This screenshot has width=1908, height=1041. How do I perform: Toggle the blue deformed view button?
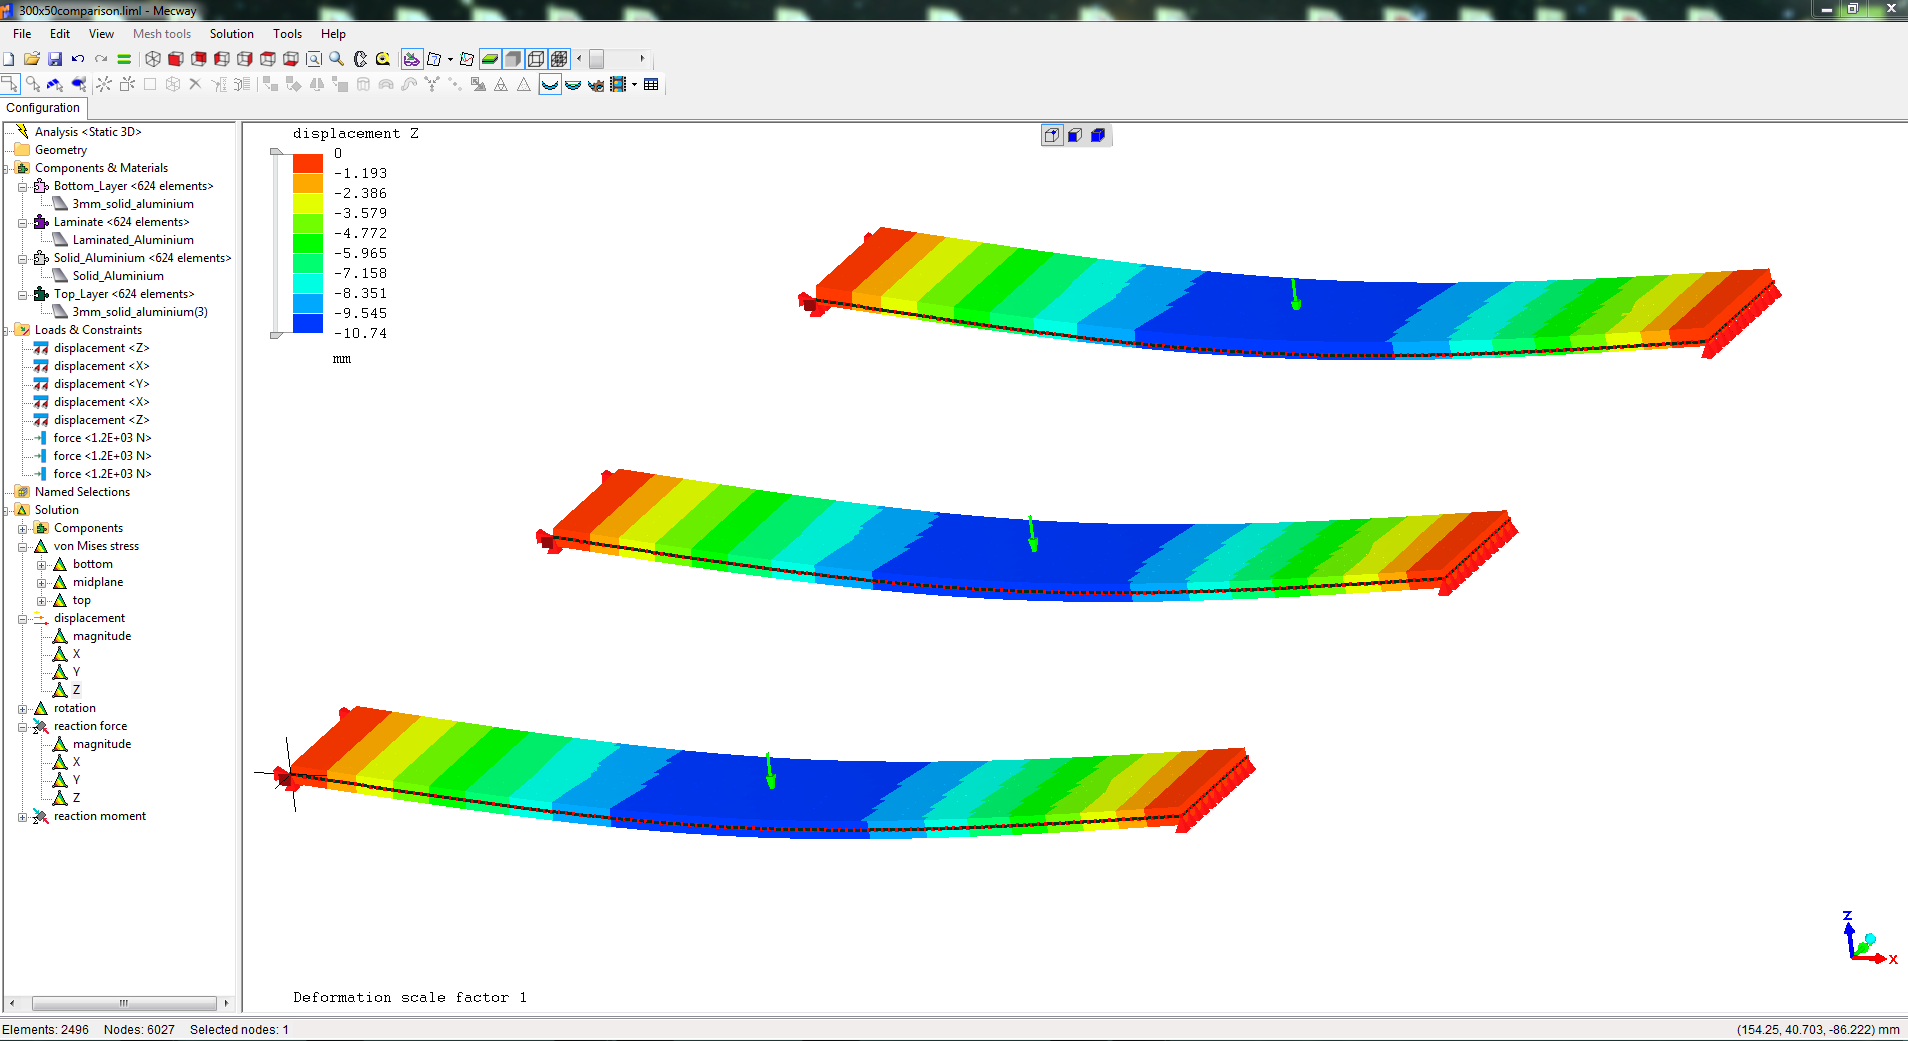[x=550, y=84]
